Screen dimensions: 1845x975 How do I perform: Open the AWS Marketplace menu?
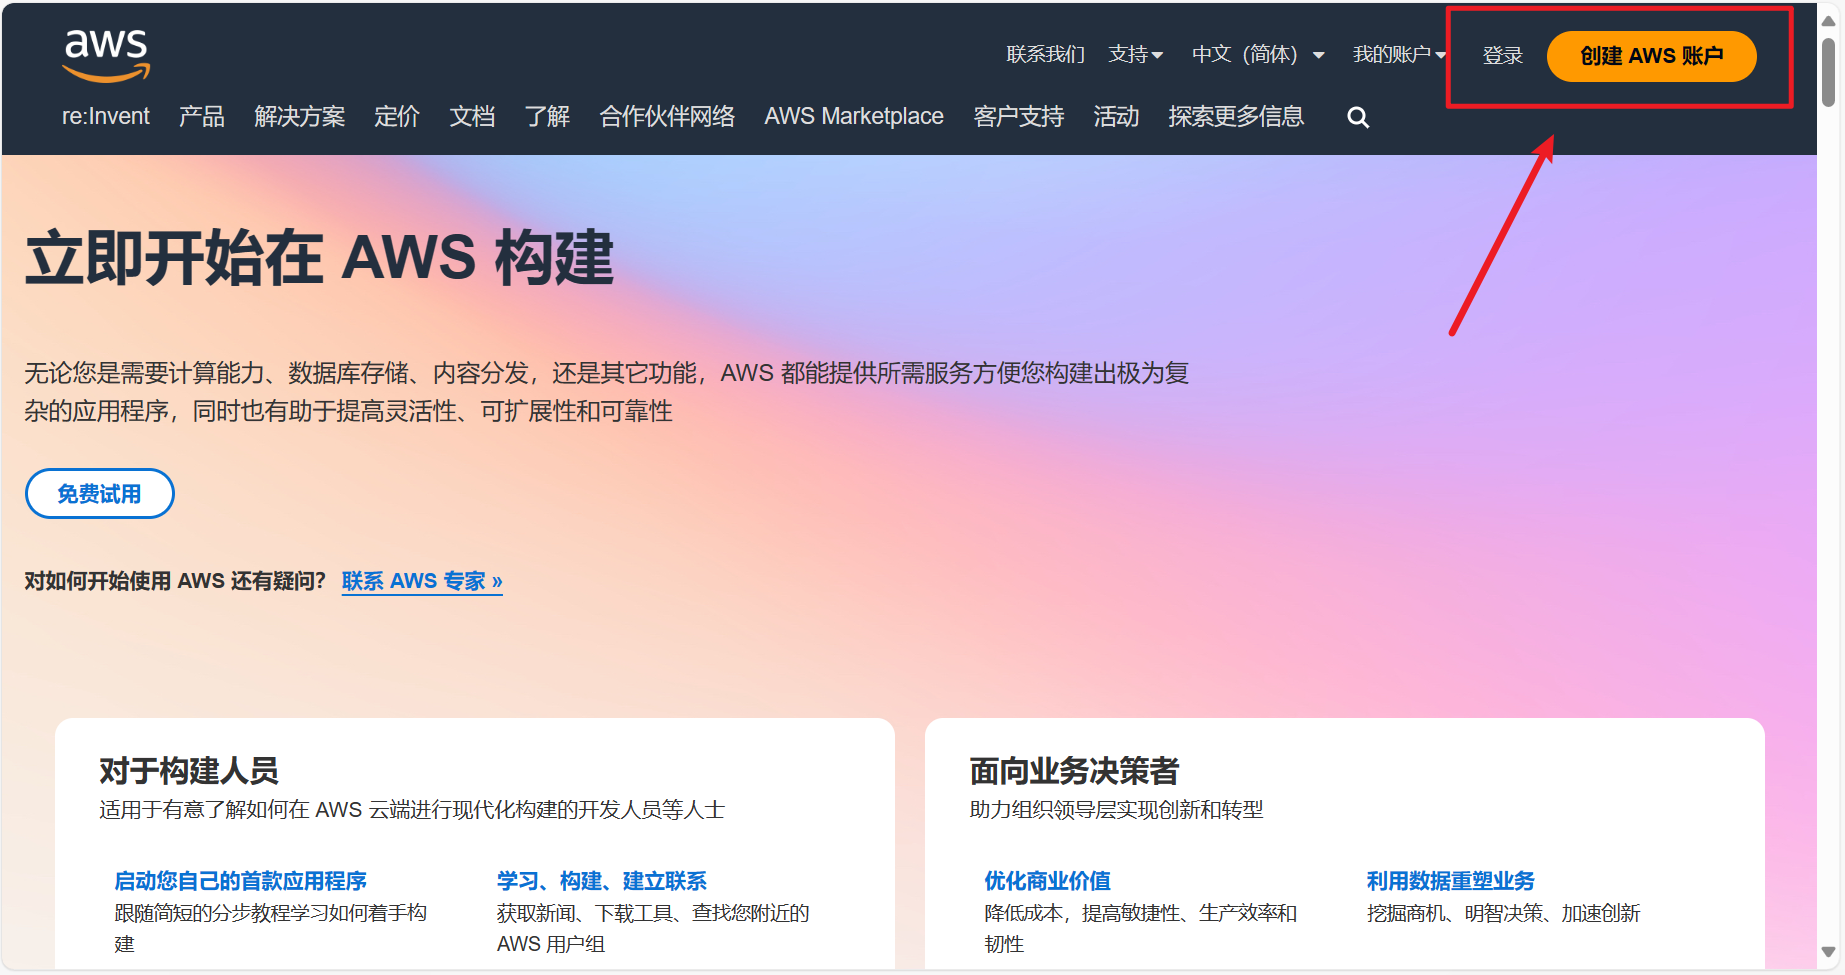click(x=854, y=116)
